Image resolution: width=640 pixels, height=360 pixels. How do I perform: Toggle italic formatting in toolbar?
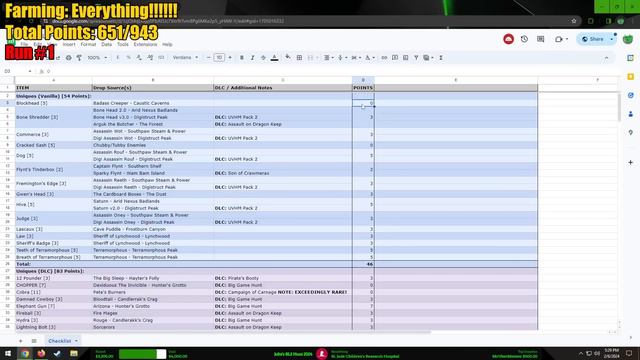tap(252, 58)
